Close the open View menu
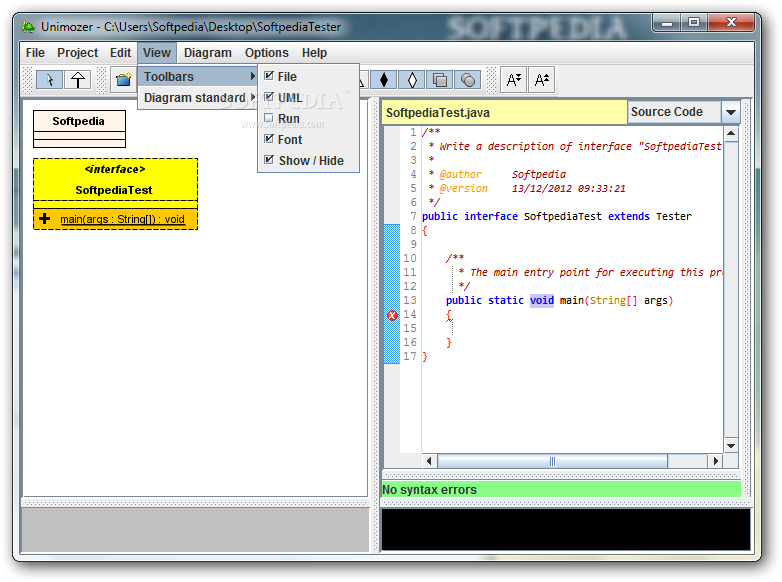This screenshot has height=582, width=782. [157, 53]
